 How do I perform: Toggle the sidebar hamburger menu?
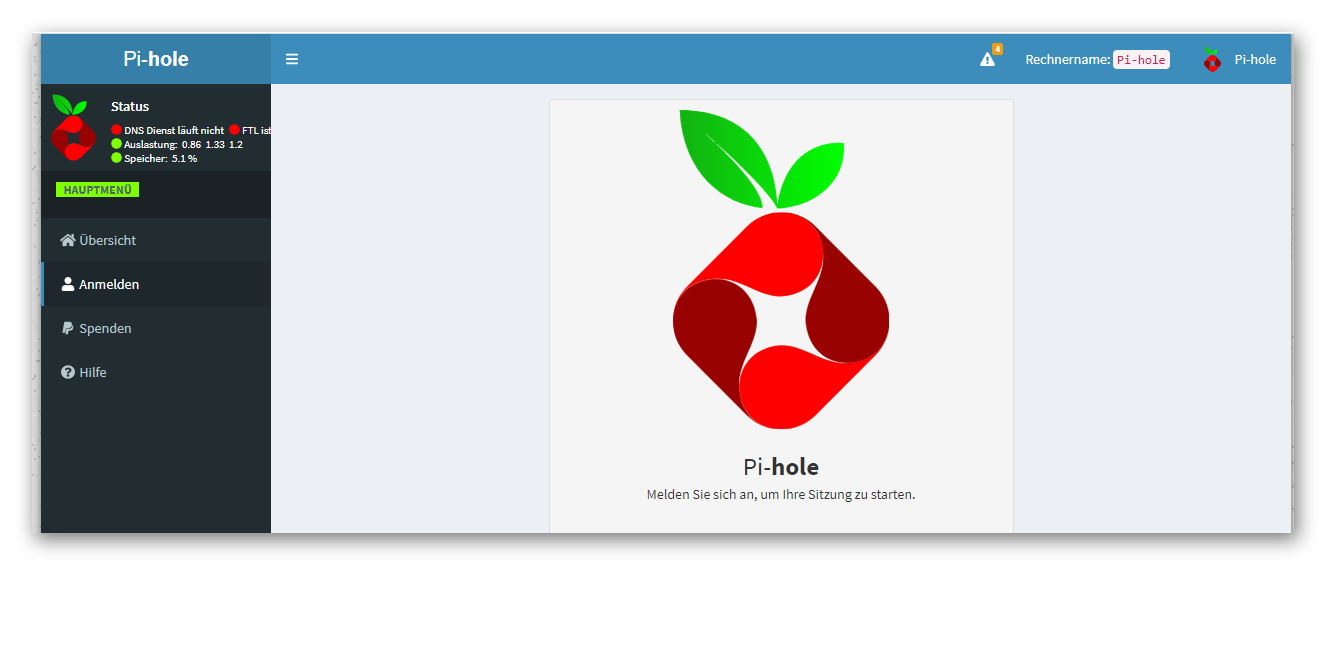pyautogui.click(x=292, y=59)
